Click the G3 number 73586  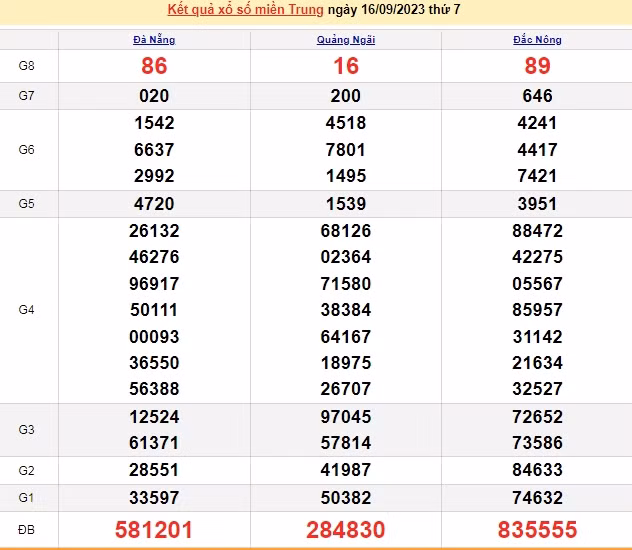[537, 442]
